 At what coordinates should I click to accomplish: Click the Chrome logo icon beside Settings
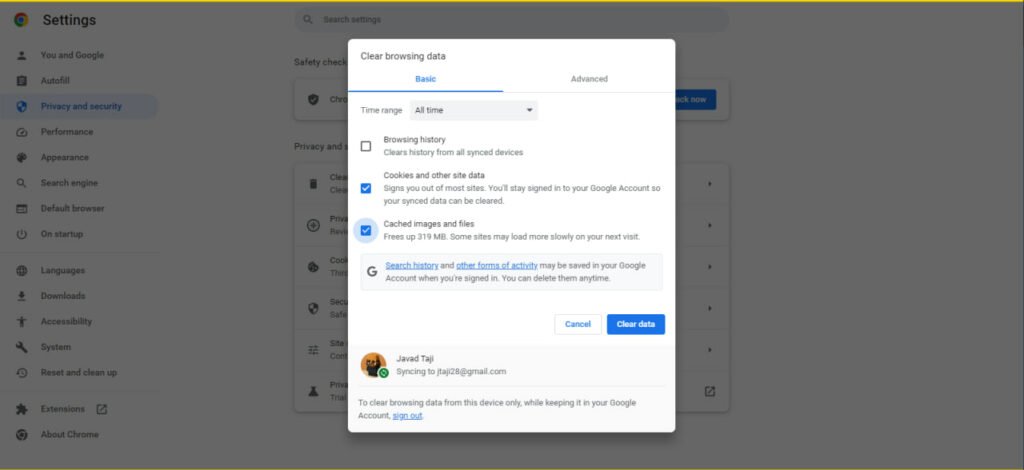[21, 20]
